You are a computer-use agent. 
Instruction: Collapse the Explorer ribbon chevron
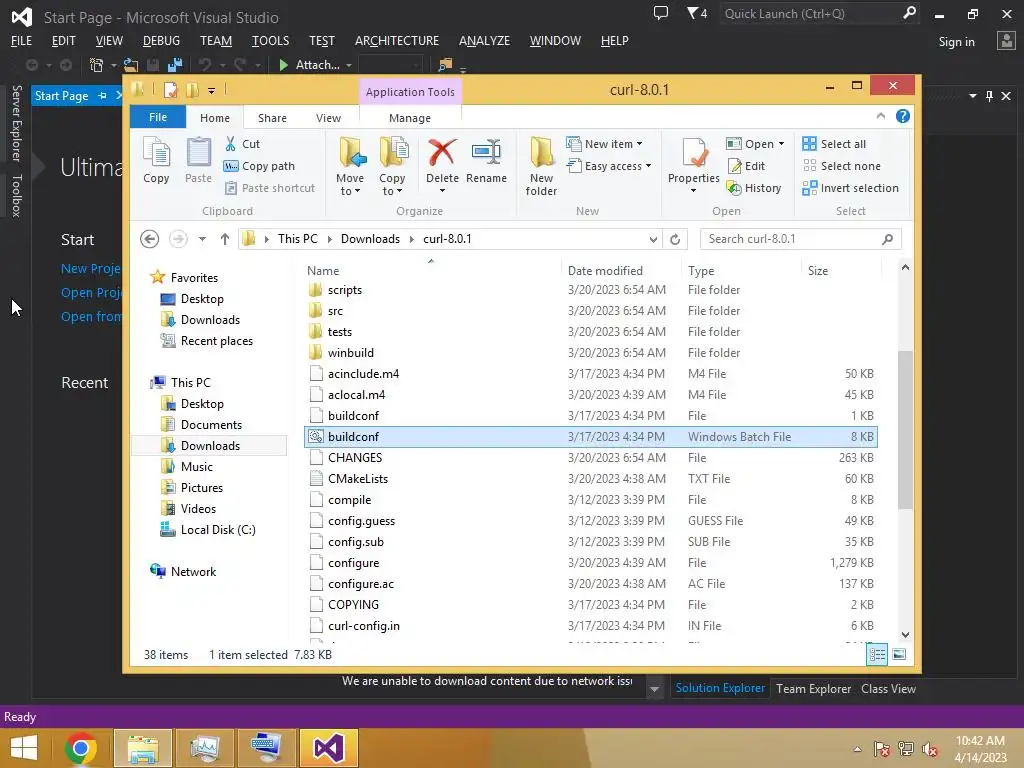click(881, 116)
